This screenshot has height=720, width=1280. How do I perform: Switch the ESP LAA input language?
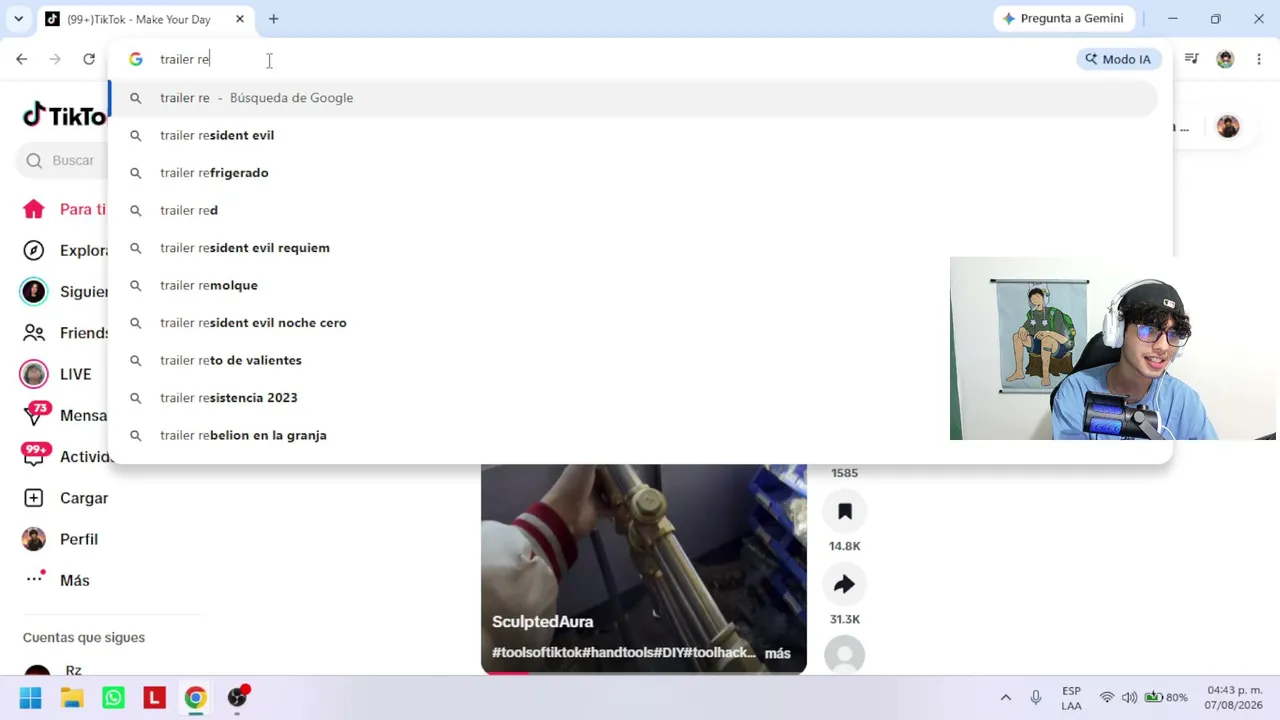coord(1071,697)
